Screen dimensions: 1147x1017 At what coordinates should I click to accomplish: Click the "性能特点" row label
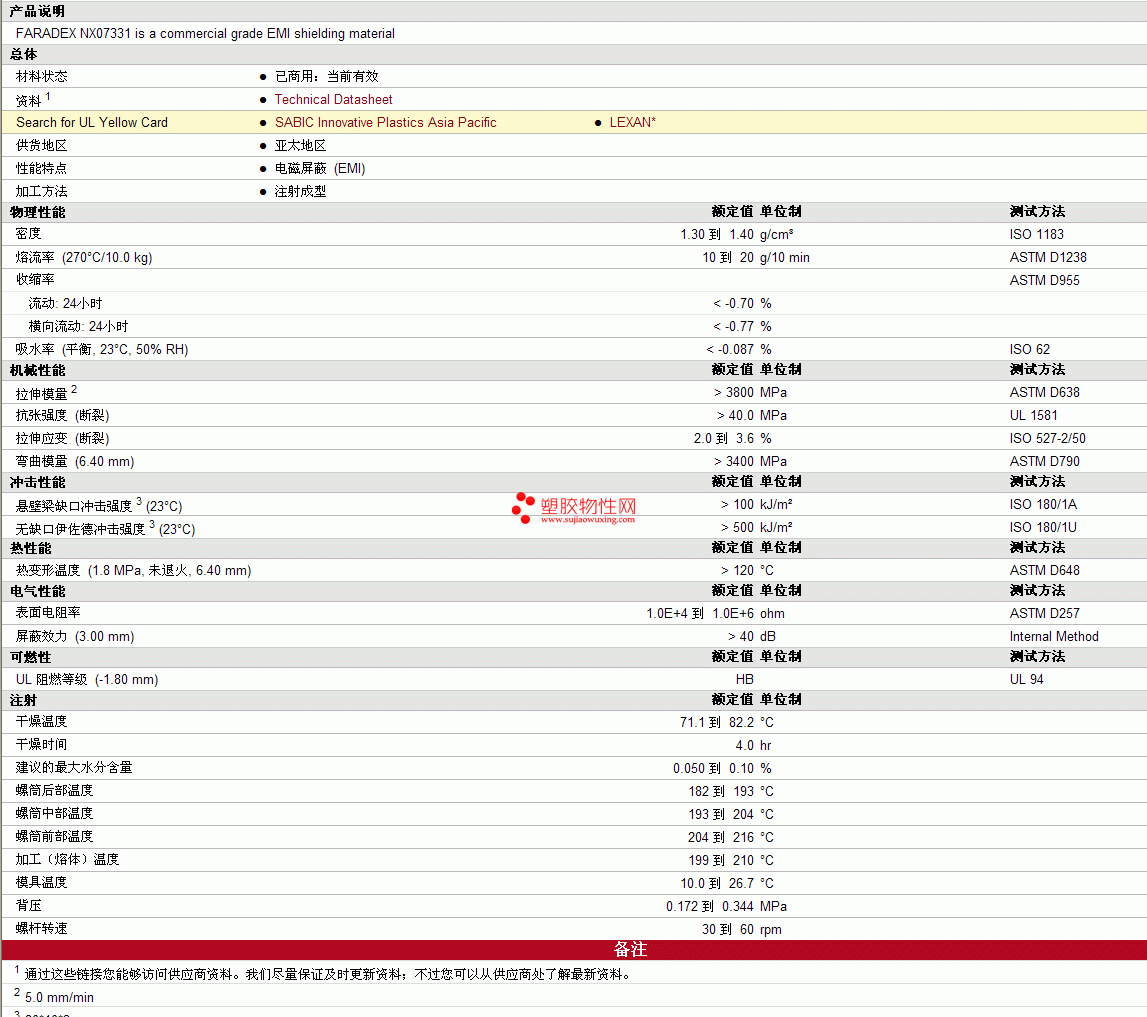(x=42, y=168)
